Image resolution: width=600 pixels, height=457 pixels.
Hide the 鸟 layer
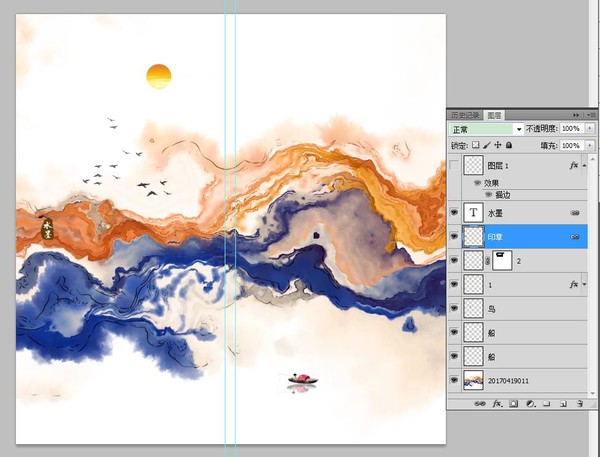click(454, 308)
